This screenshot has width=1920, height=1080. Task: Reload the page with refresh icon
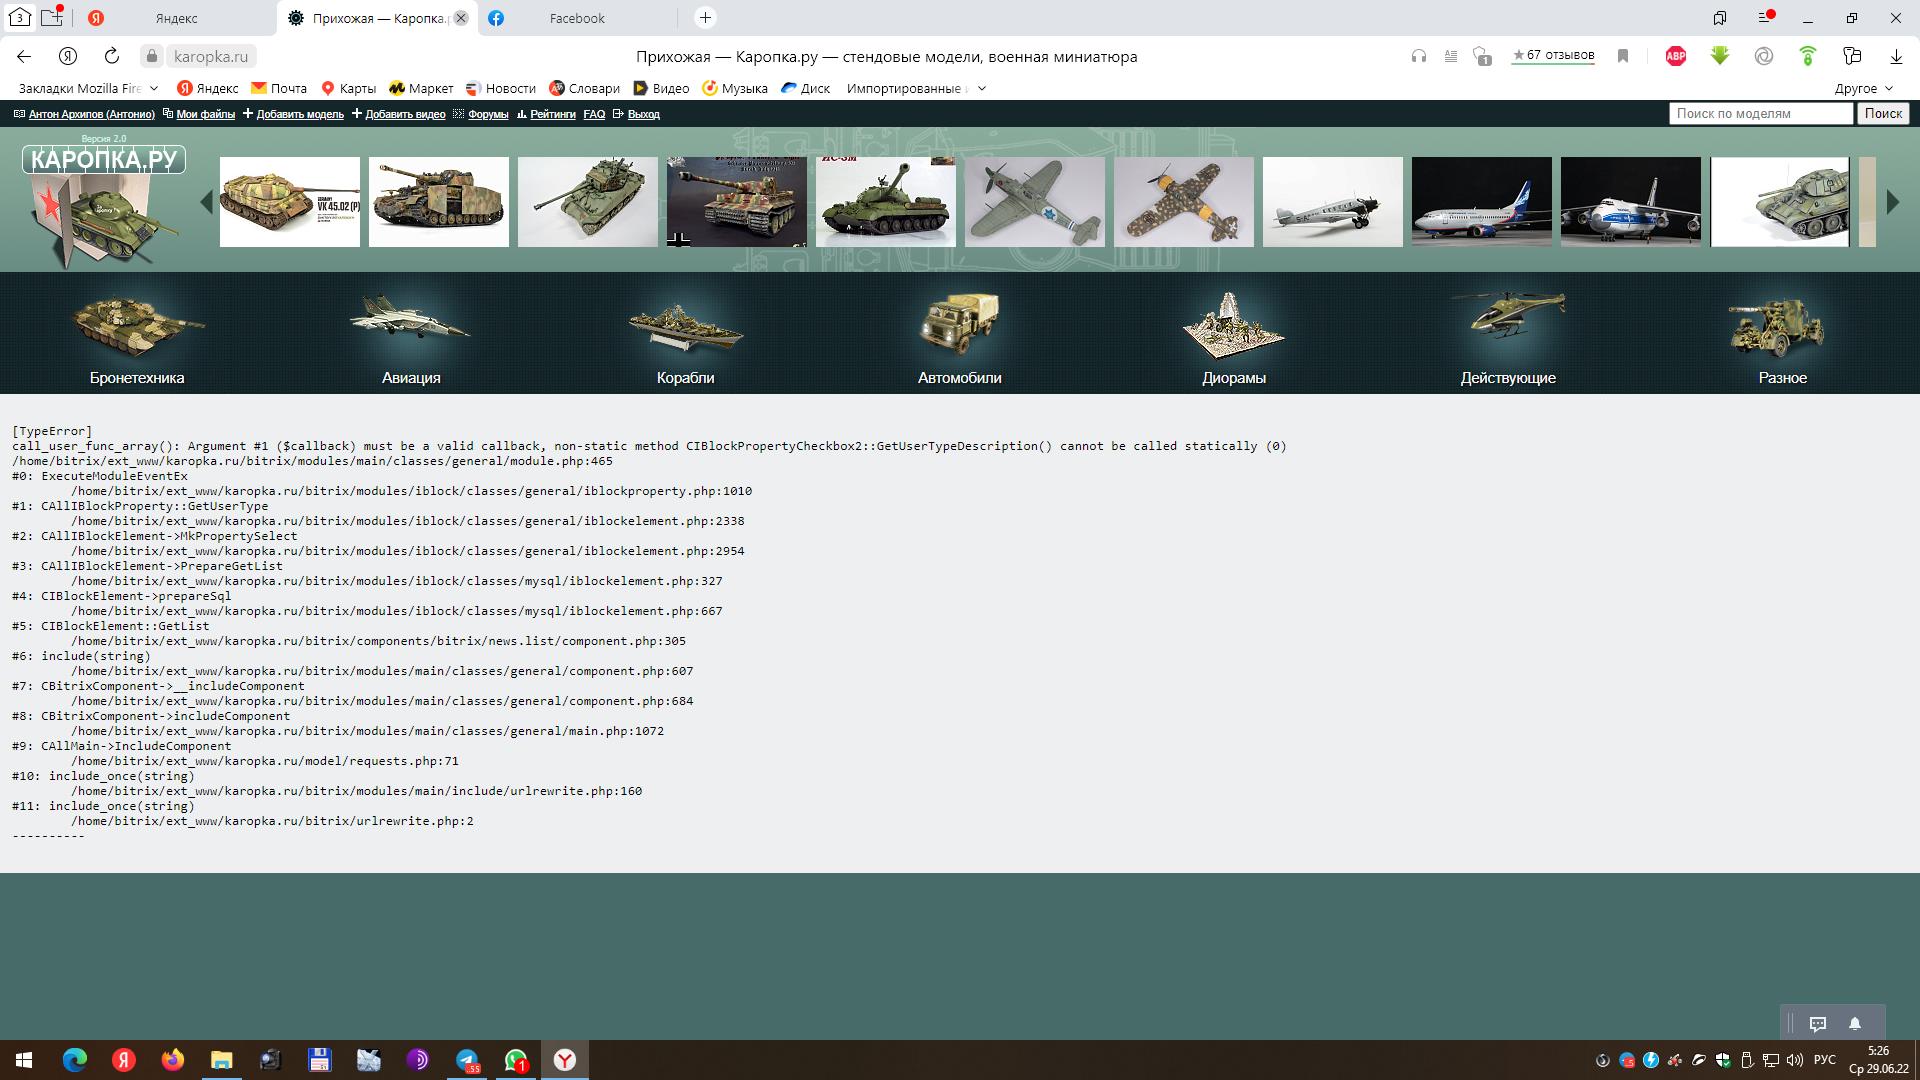tap(112, 57)
